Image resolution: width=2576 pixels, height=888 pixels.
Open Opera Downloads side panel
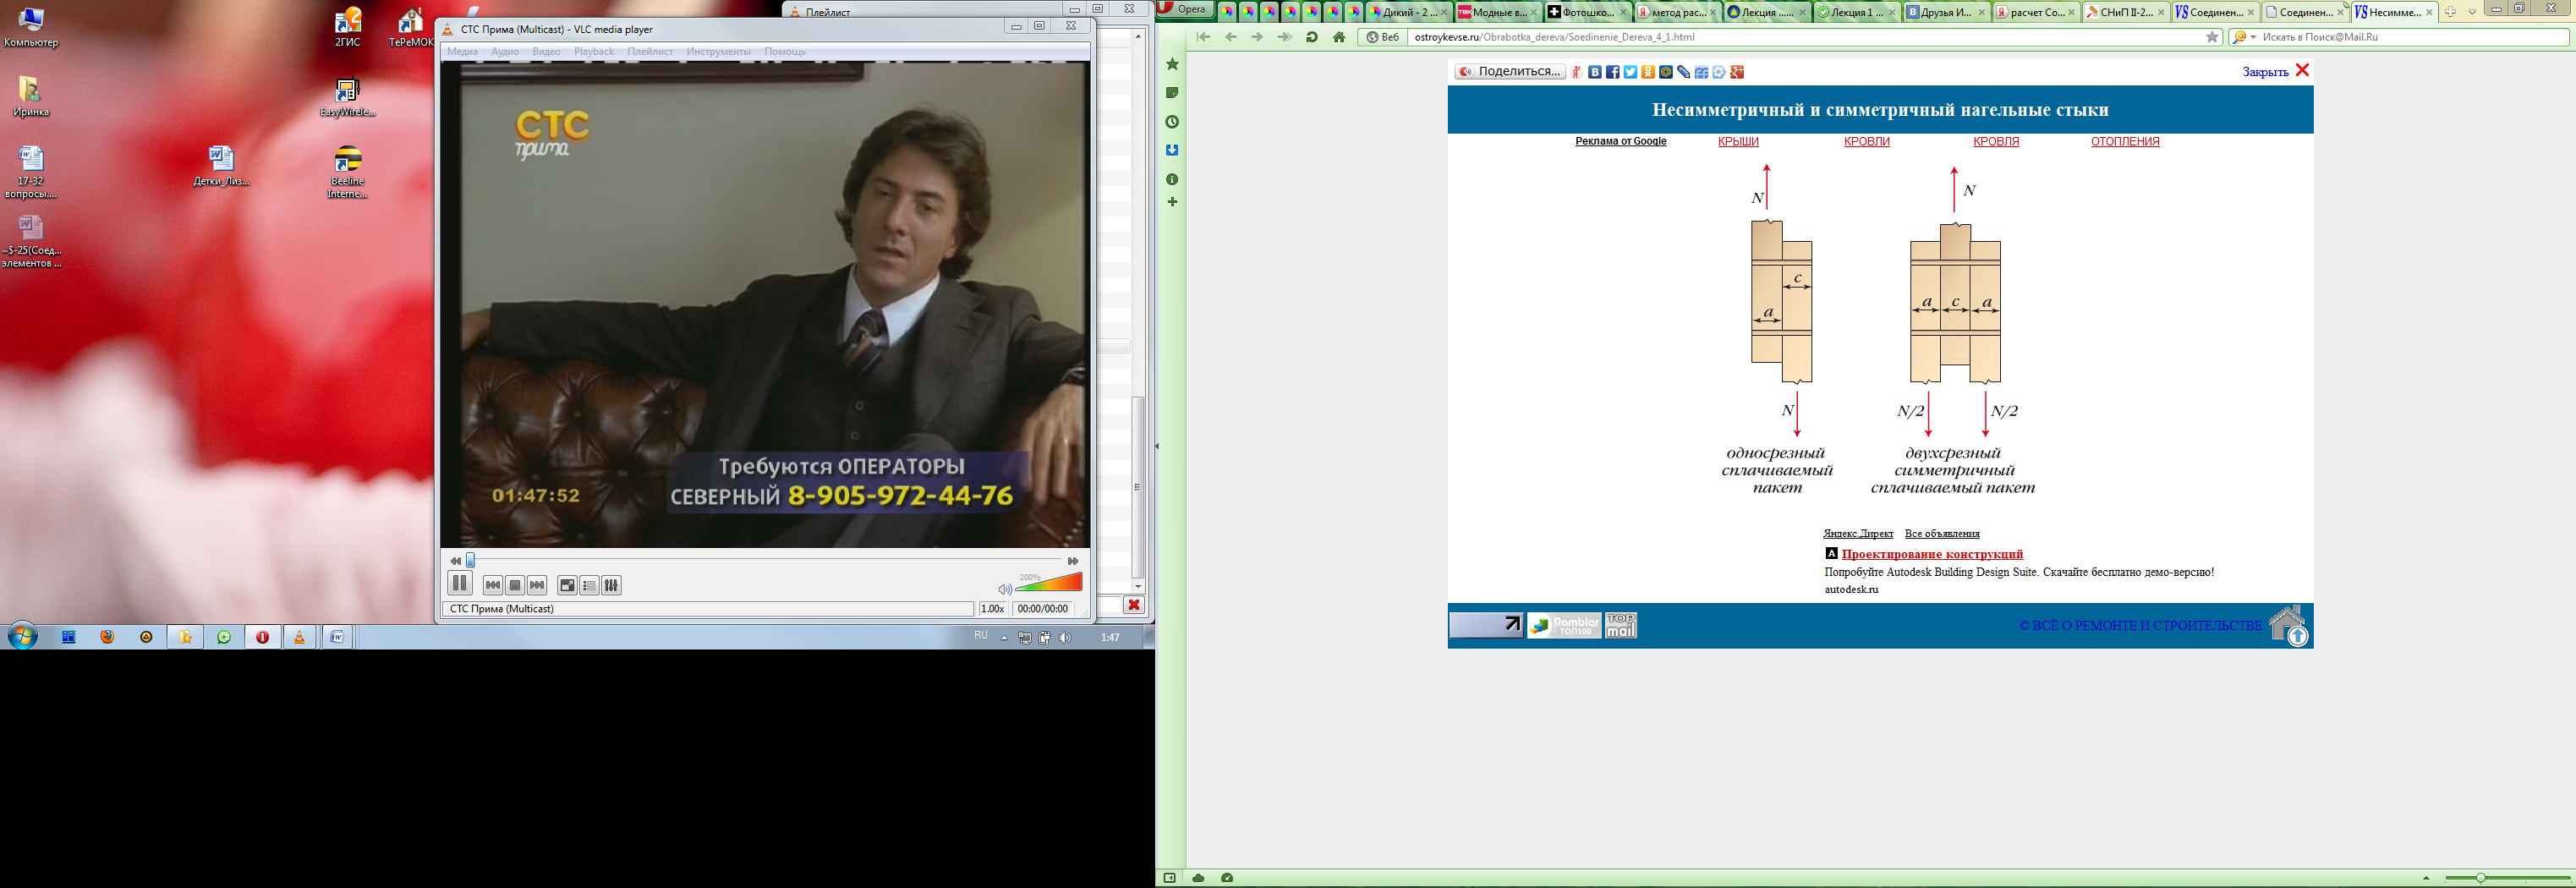[x=1172, y=150]
